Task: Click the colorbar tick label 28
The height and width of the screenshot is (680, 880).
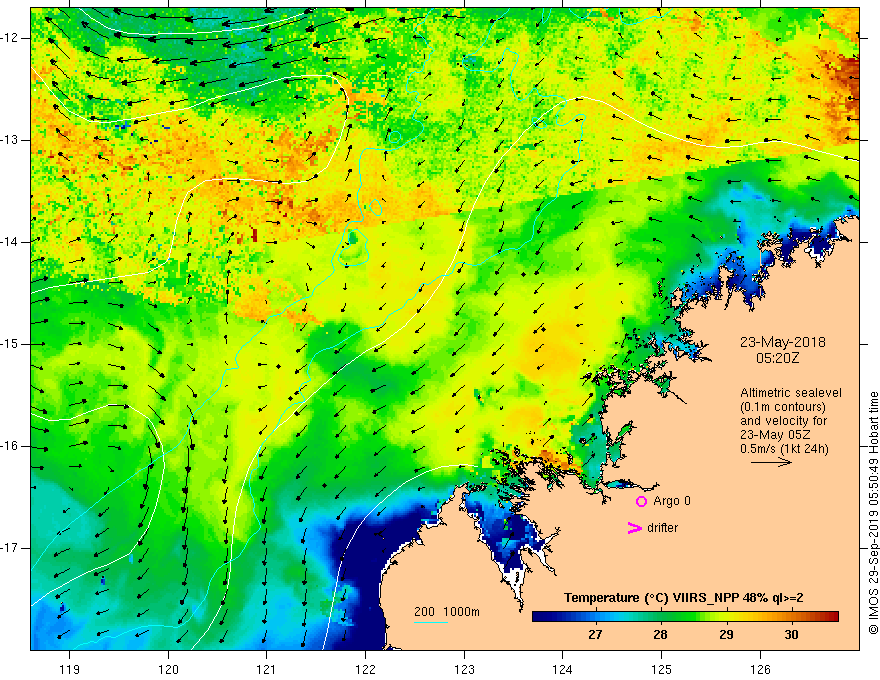Action: (661, 635)
